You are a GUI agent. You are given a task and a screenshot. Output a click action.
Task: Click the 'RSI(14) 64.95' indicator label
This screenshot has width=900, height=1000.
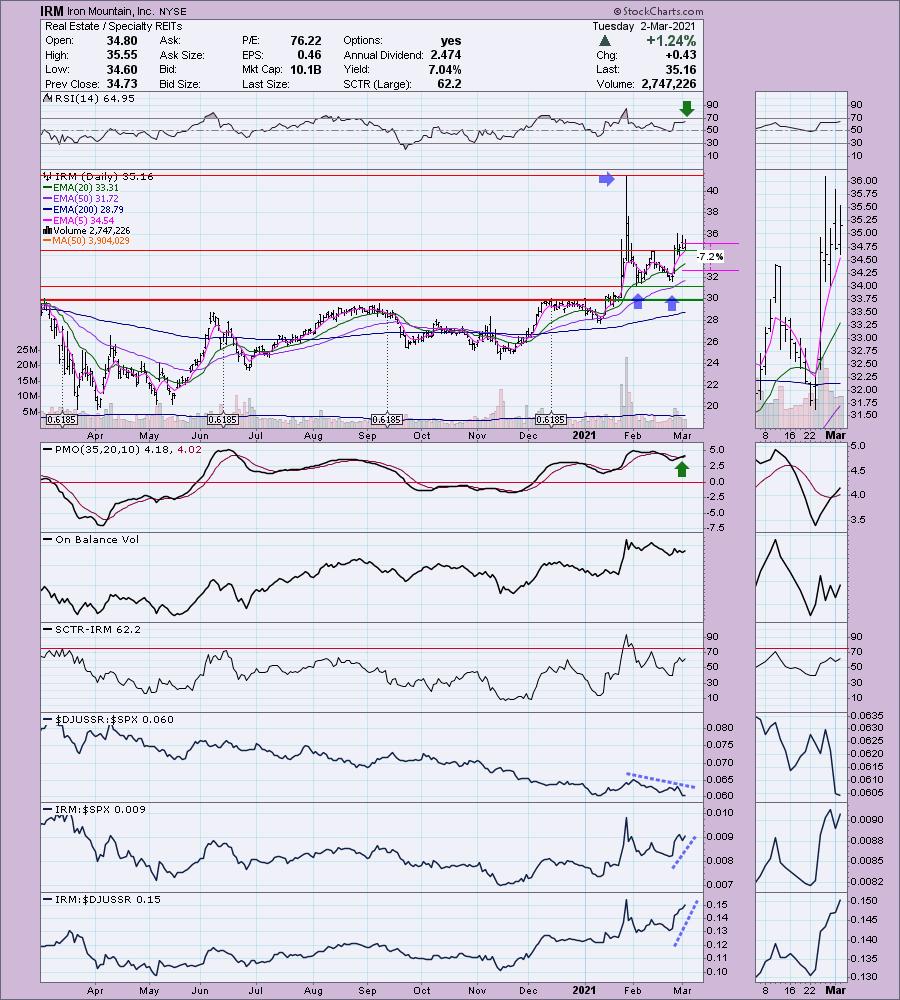click(x=94, y=98)
